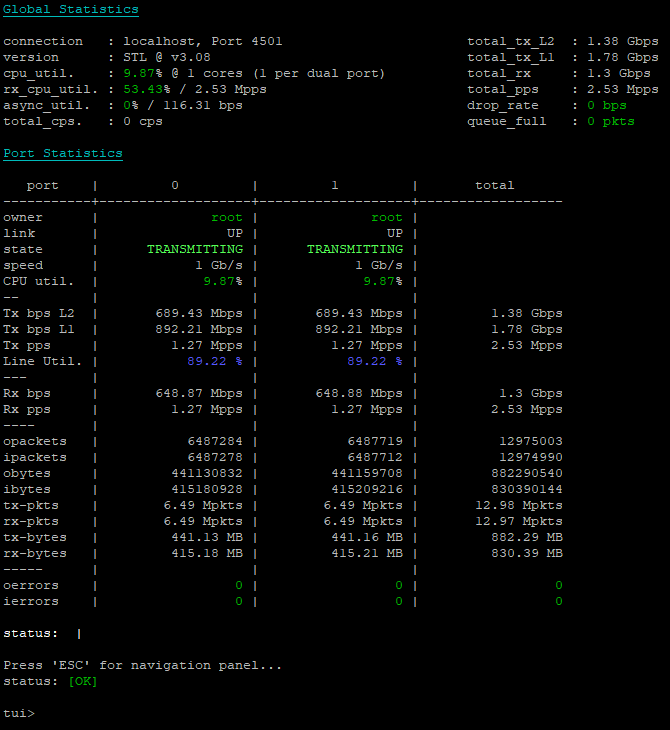Click the total Rx bps 1.3 Gbps in table
The width and height of the screenshot is (670, 730).
point(531,393)
